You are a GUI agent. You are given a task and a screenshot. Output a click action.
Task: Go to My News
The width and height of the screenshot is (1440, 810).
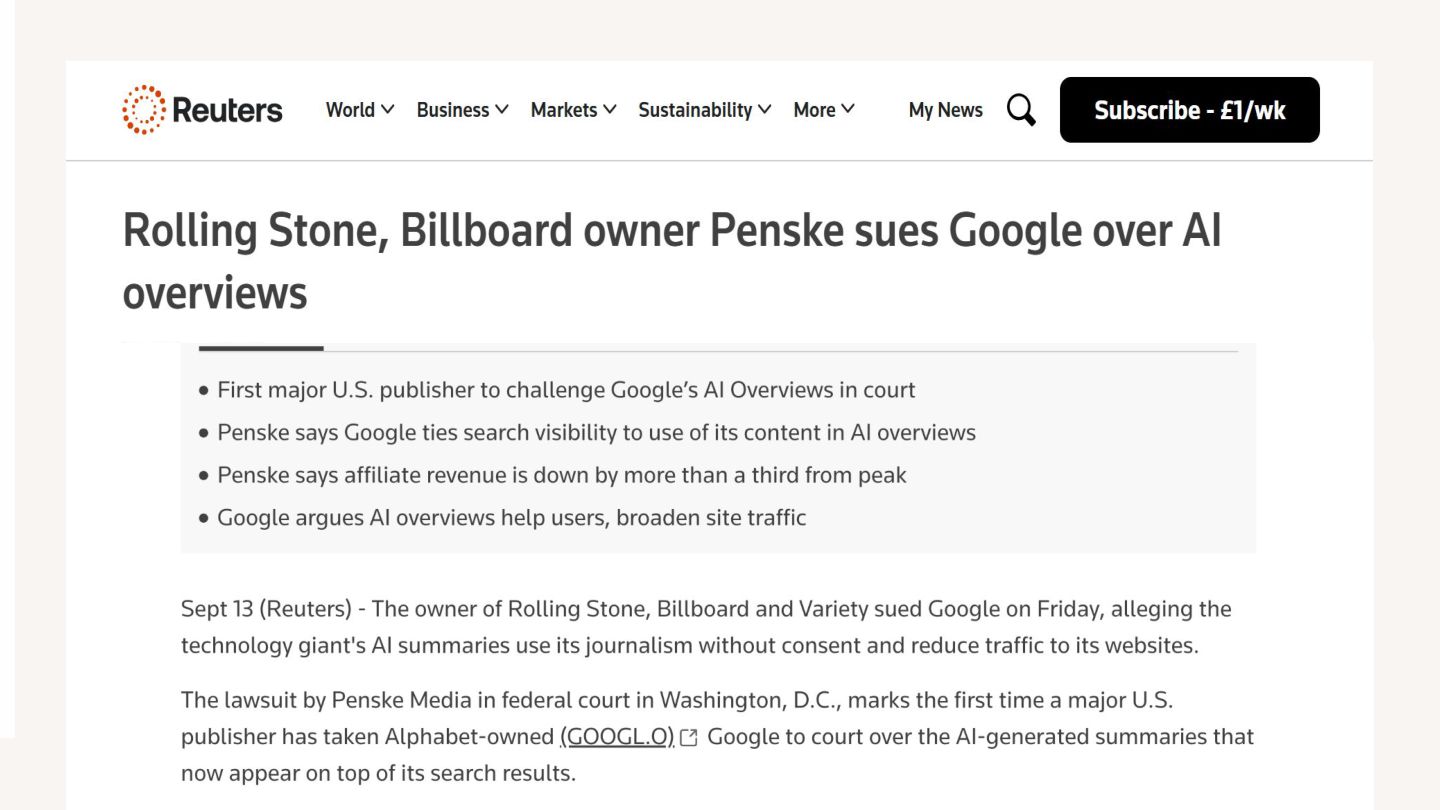[945, 110]
